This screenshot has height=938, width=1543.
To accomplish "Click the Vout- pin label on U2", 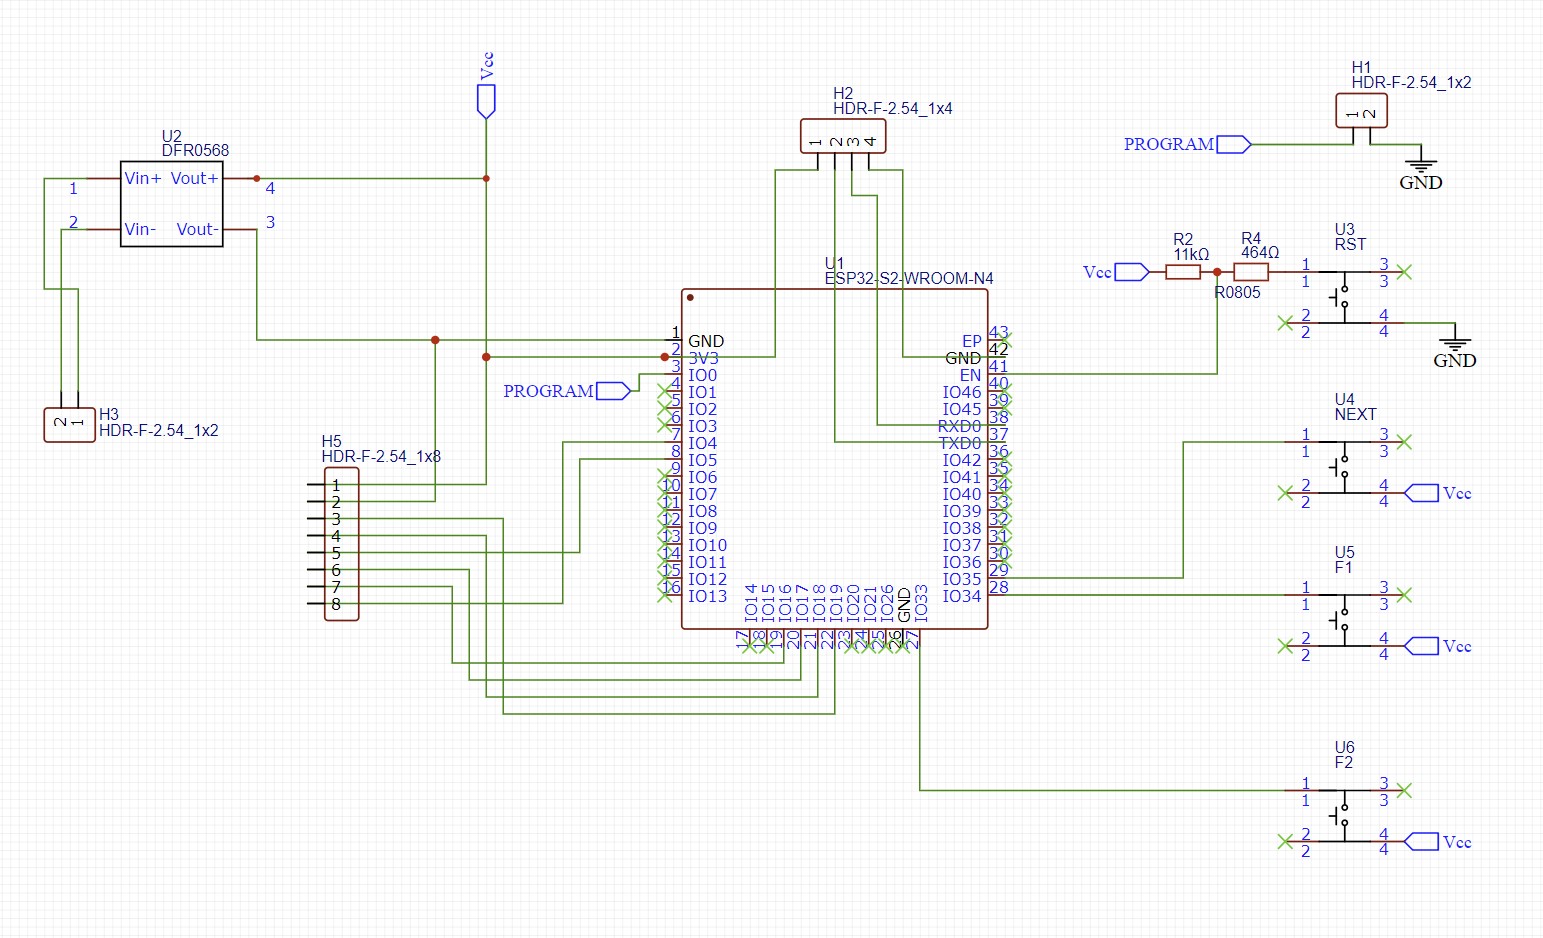I will (197, 229).
